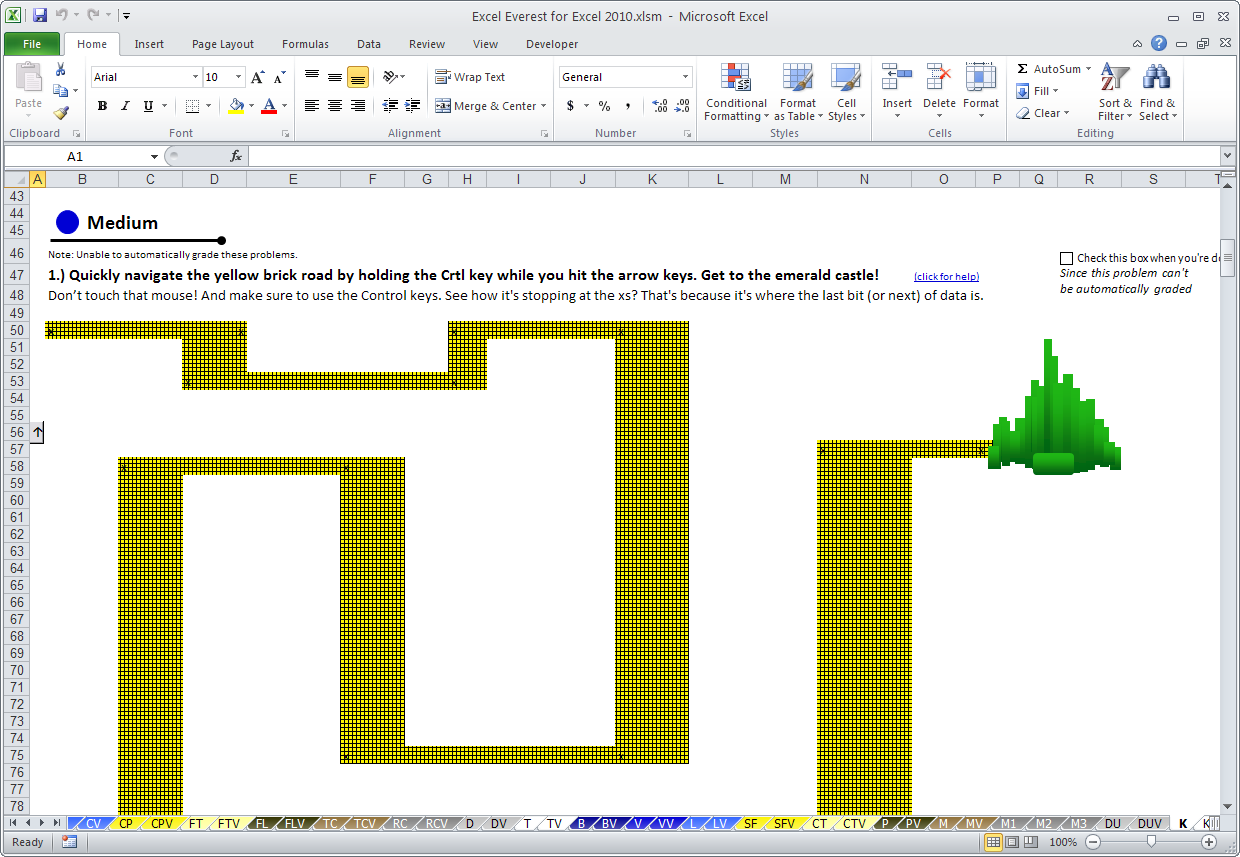Click the Excel Help question mark icon
This screenshot has height=857, width=1240.
click(1158, 43)
